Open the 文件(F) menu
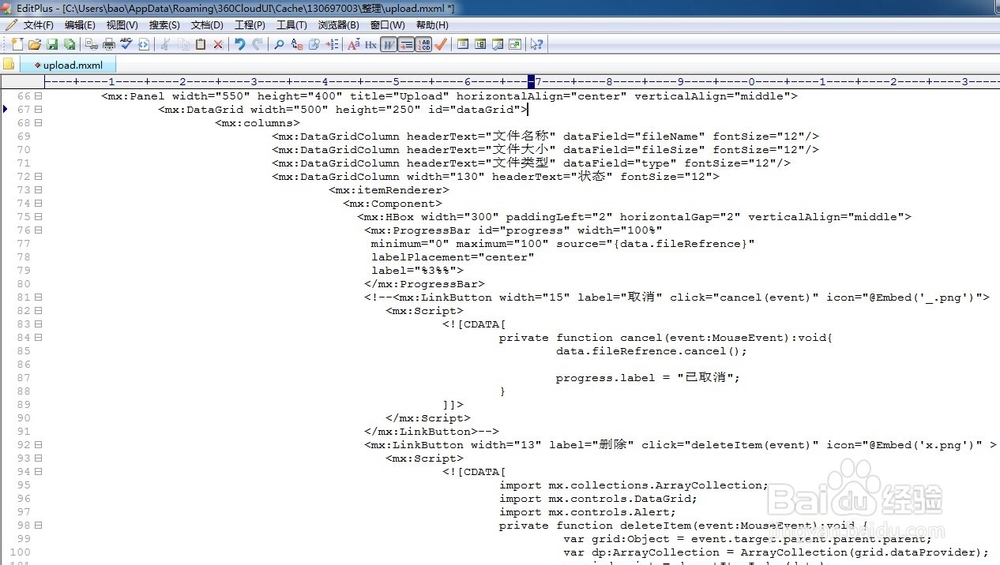1000x565 pixels. click(x=38, y=25)
